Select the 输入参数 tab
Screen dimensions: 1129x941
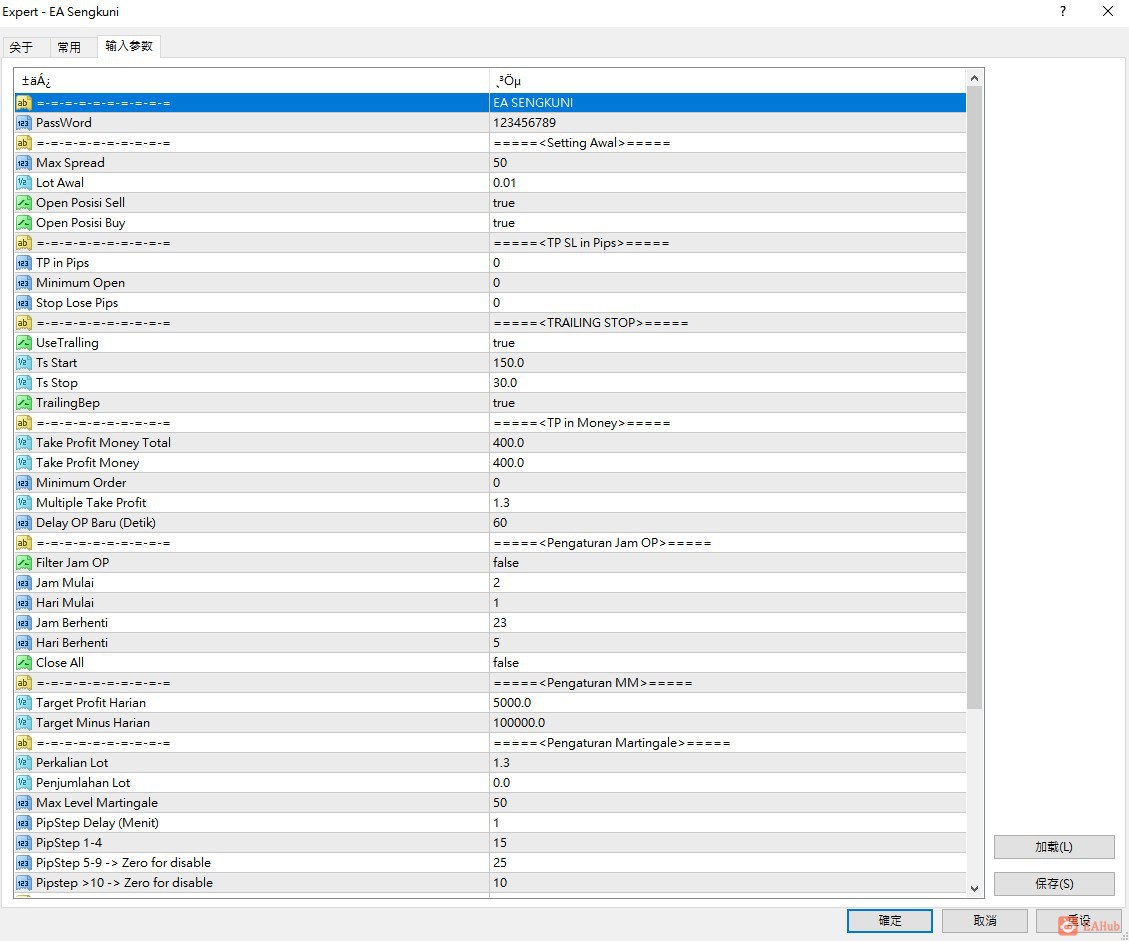(129, 46)
